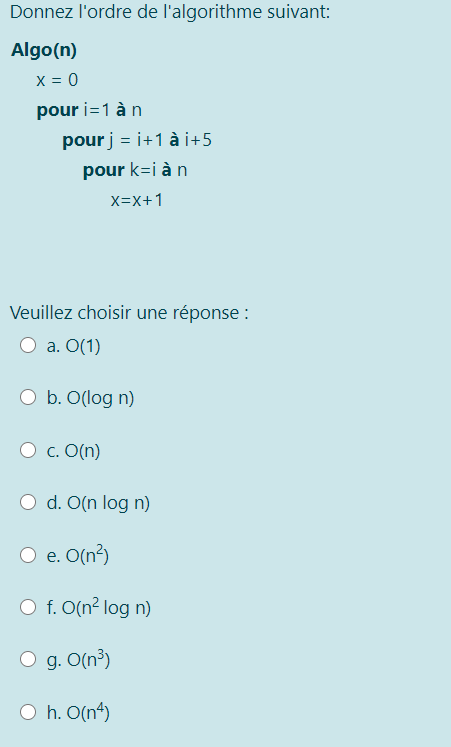Click the answer label text 'a. O(1)'
The width and height of the screenshot is (451, 747).
[73, 346]
